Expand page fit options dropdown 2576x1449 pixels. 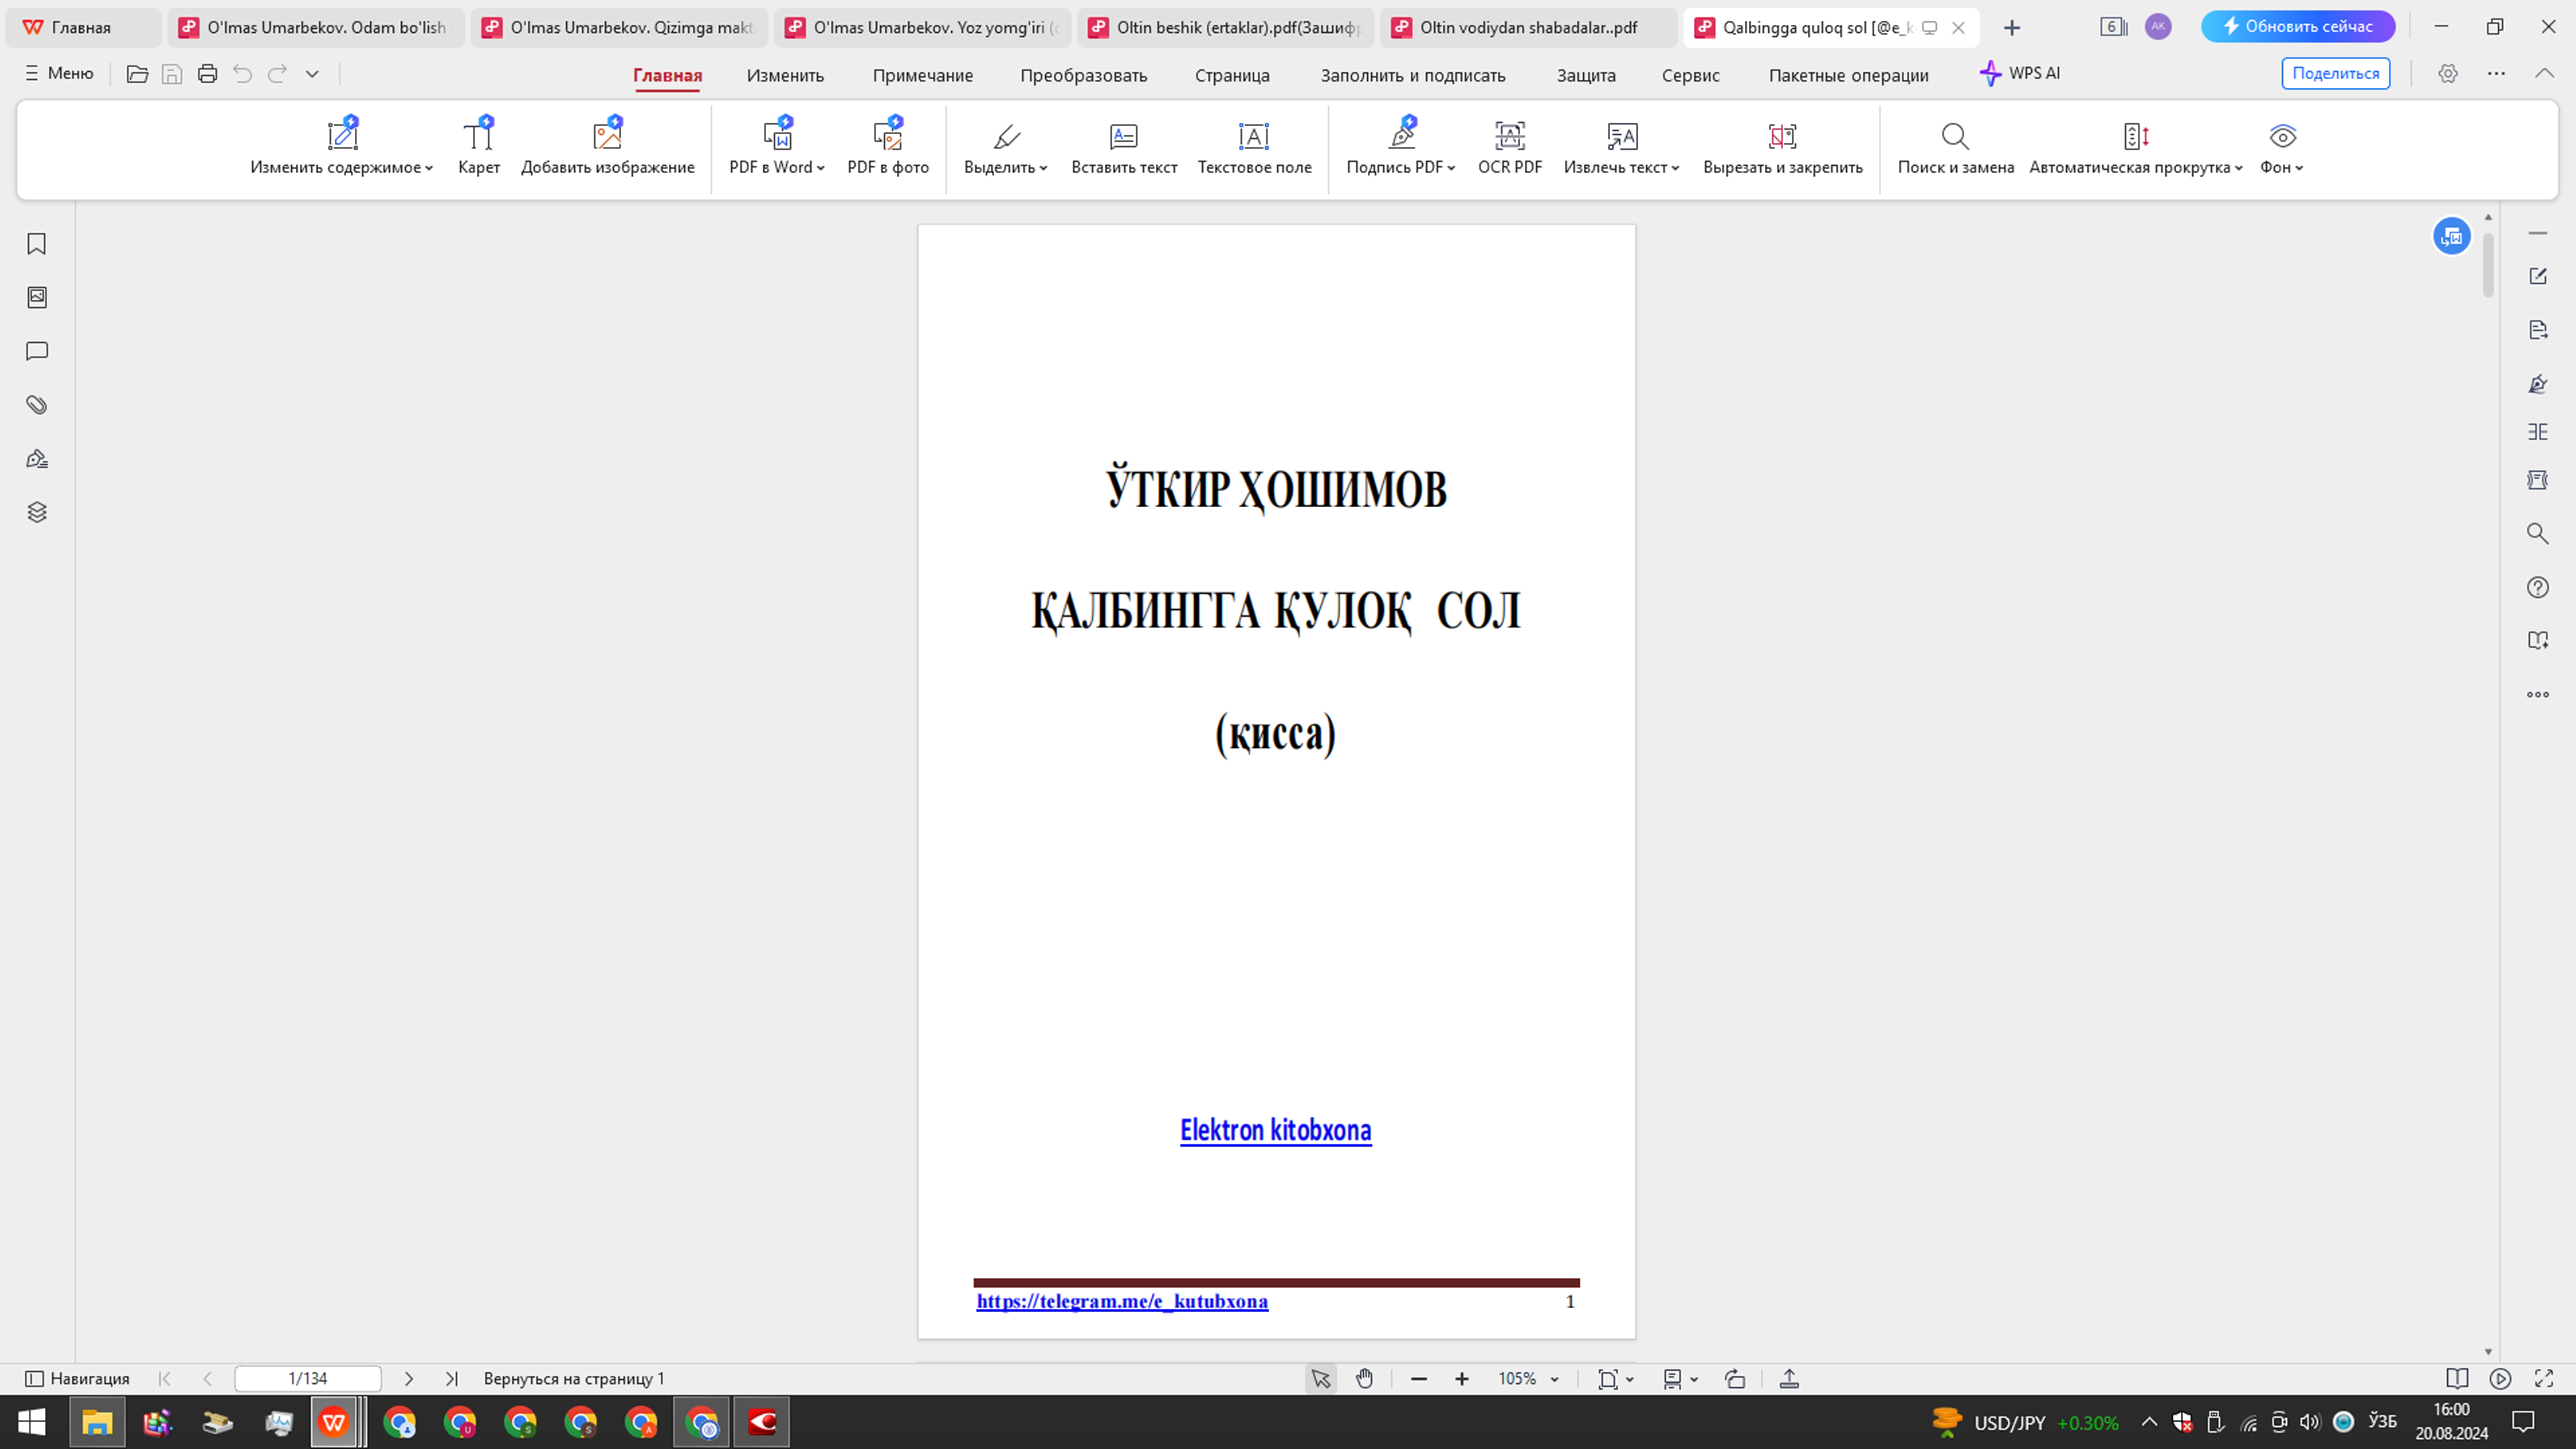point(1630,1380)
